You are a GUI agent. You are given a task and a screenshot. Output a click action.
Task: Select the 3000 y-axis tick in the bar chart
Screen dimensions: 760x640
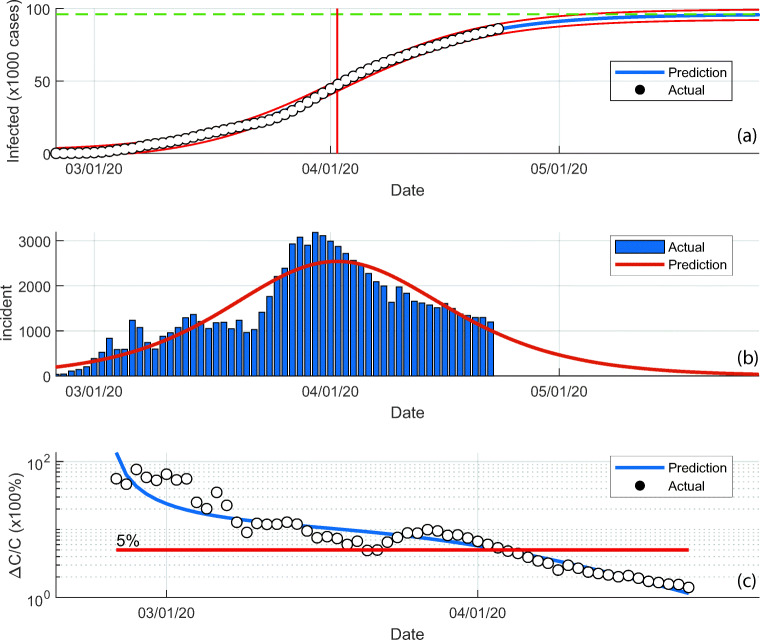click(x=33, y=242)
